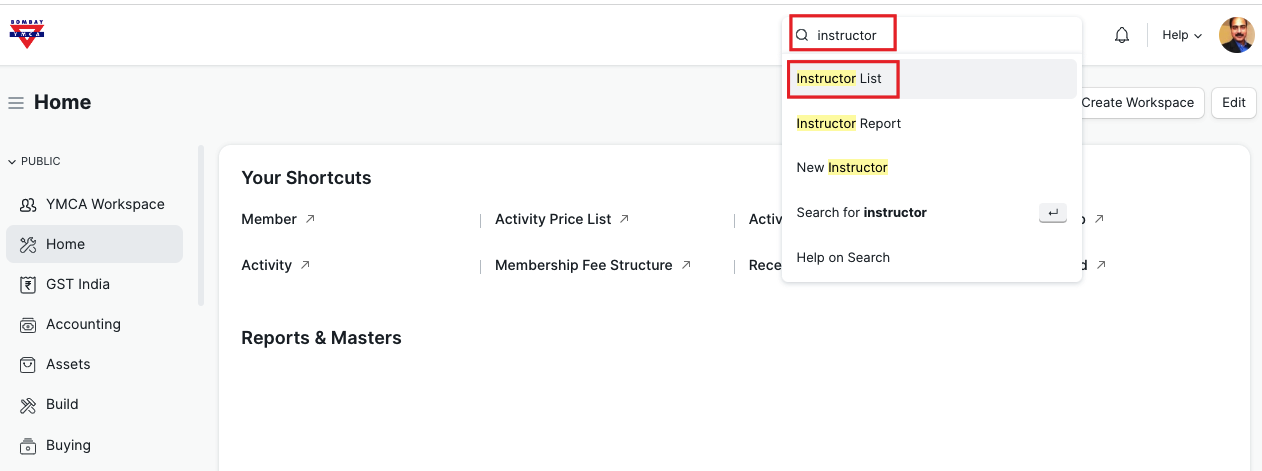Open the notifications bell
The width and height of the screenshot is (1262, 471).
tap(1122, 35)
